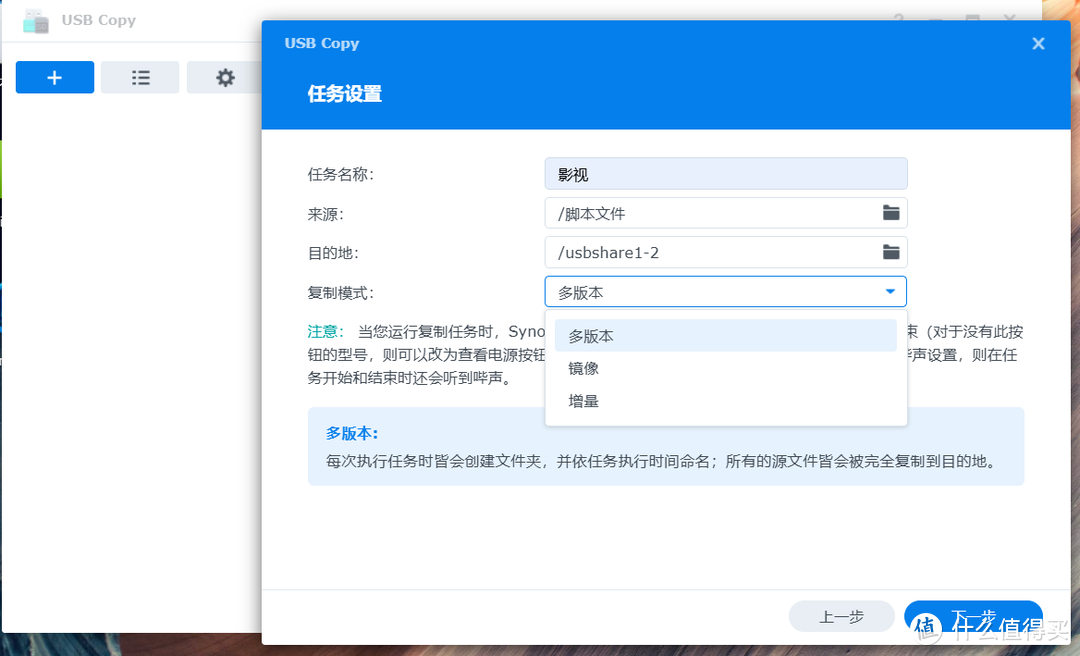
Task: Click the USB Copy app icon in title bar
Action: point(36,19)
